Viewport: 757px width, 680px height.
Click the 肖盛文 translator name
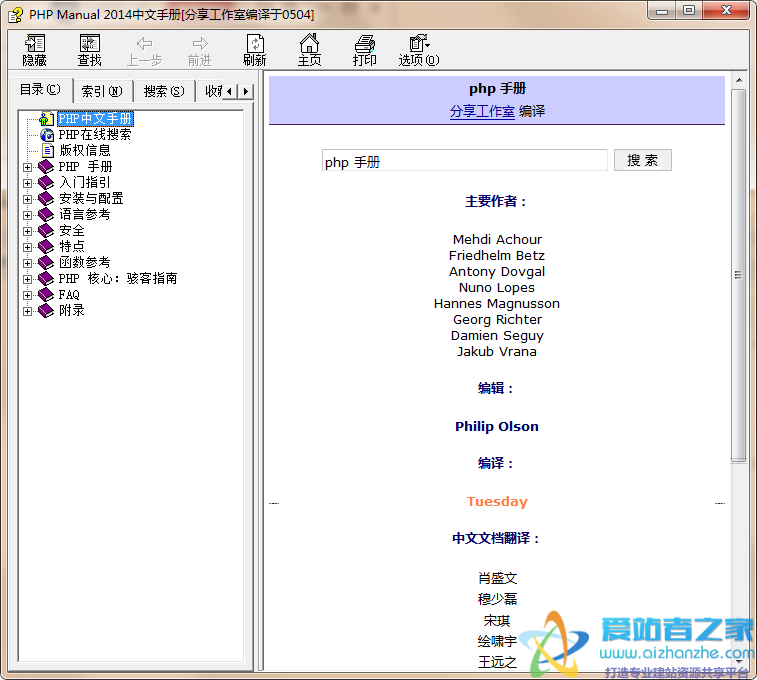coord(497,578)
